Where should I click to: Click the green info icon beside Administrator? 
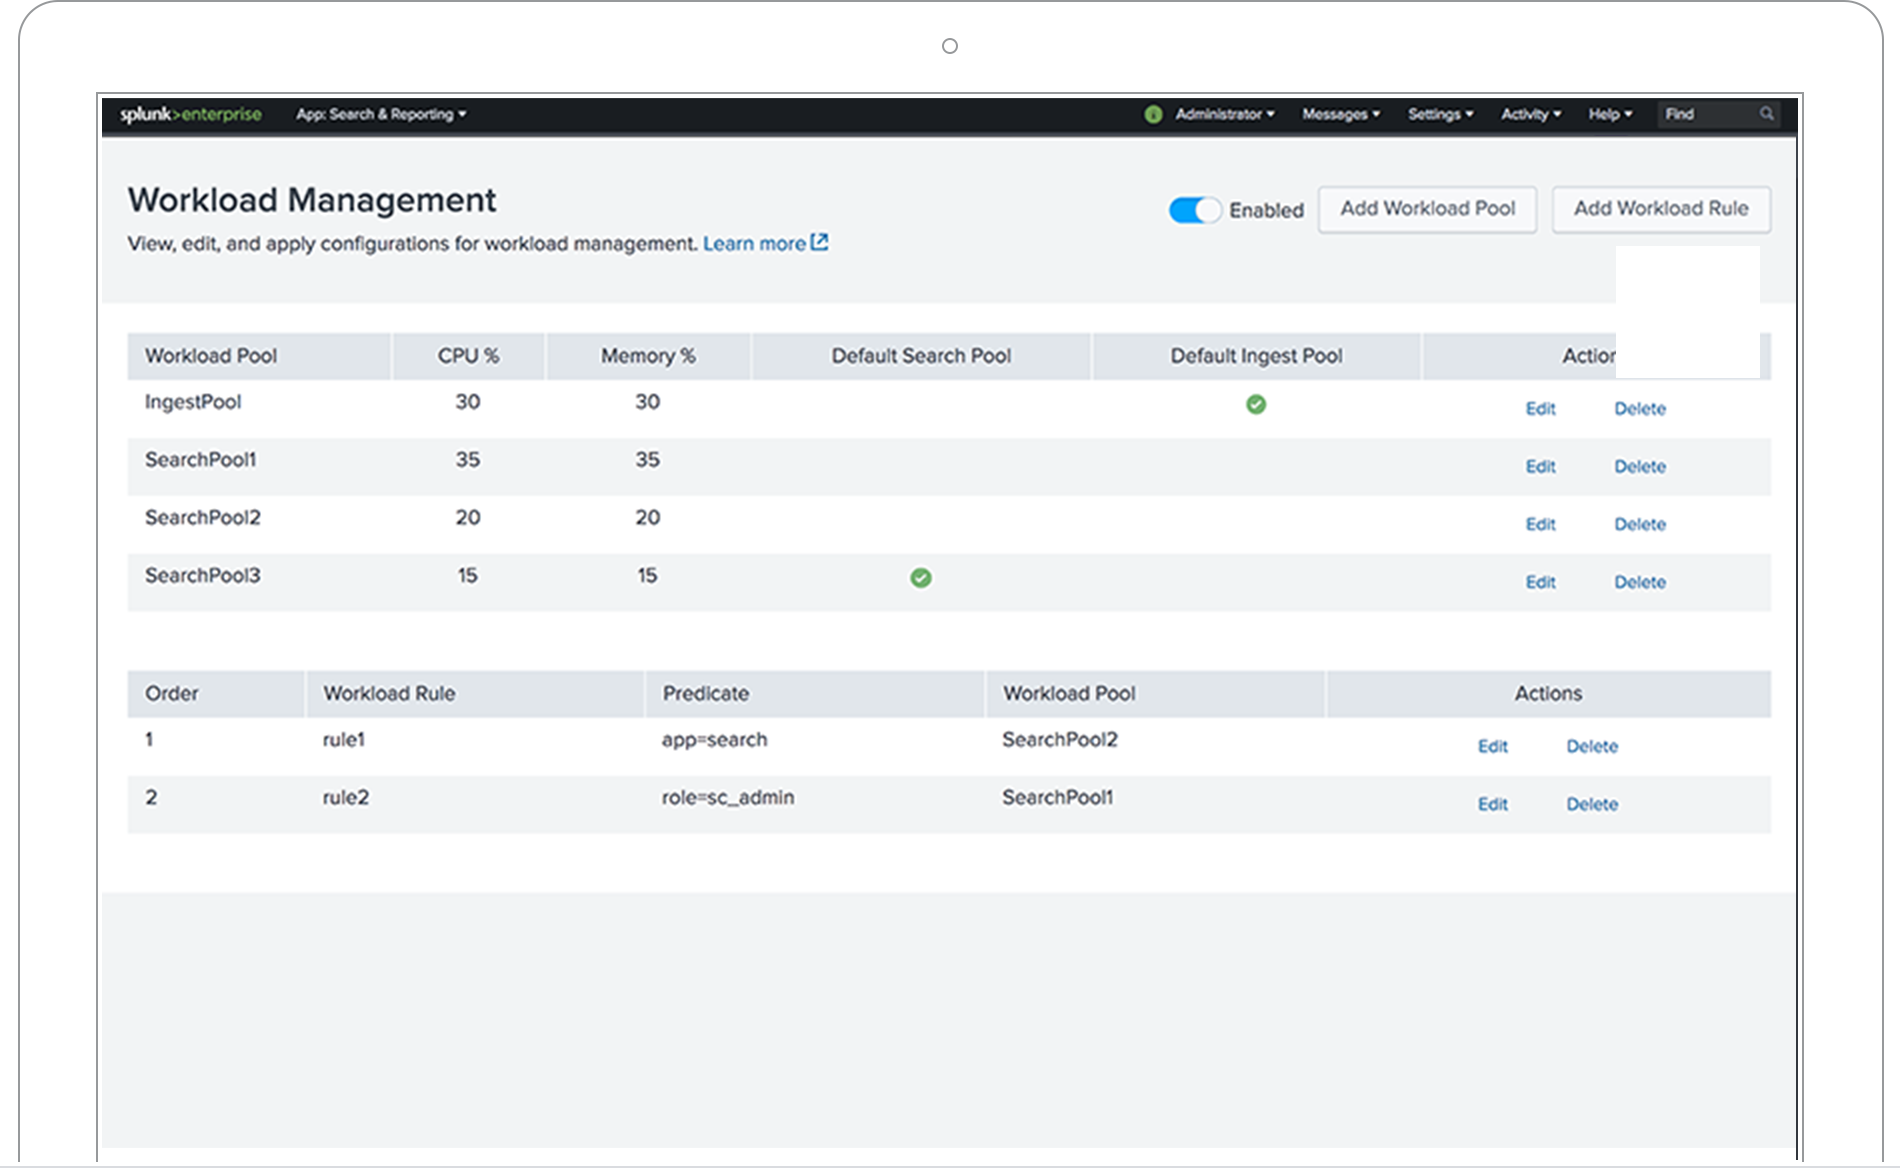tap(1154, 115)
